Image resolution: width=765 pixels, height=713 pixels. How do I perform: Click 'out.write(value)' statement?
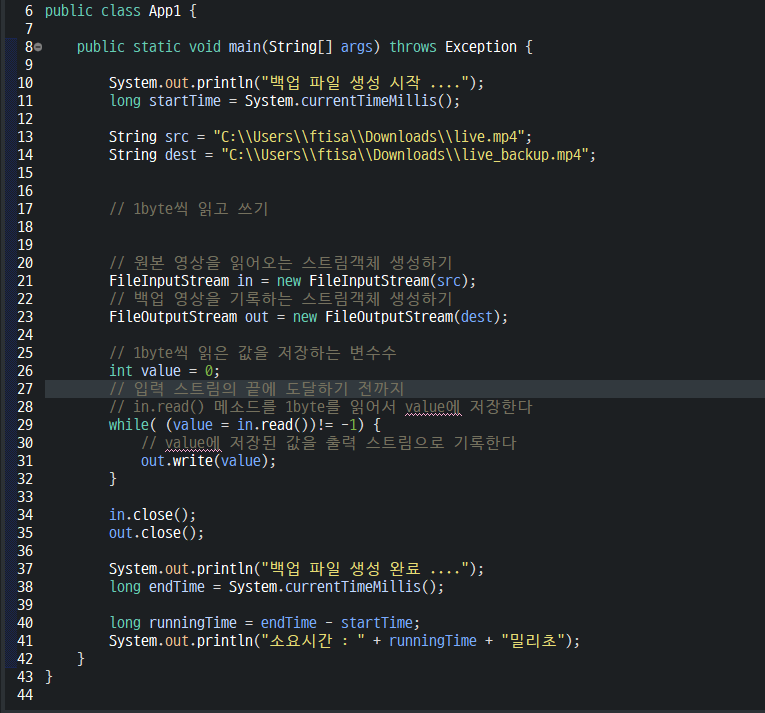[x=208, y=461]
